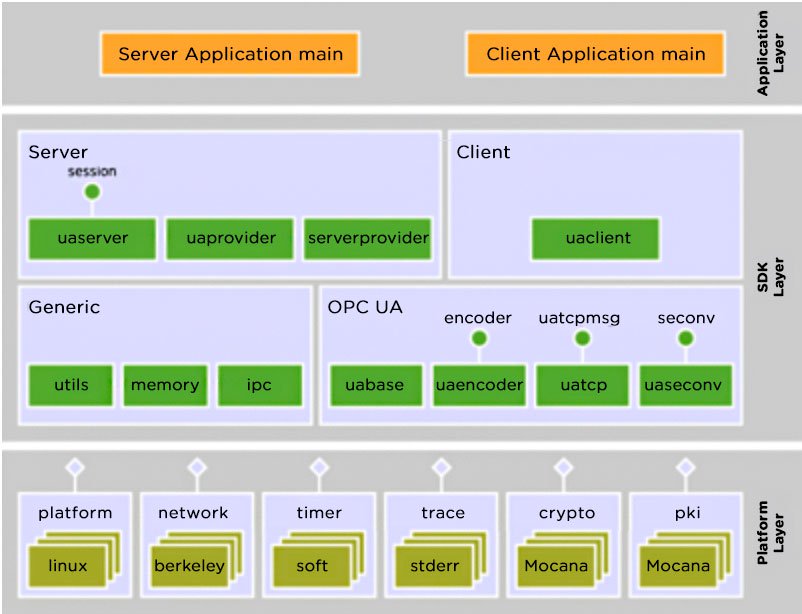Screen dimensions: 802x614
Task: Click the Generic group label
Action: pyautogui.click(x=64, y=307)
